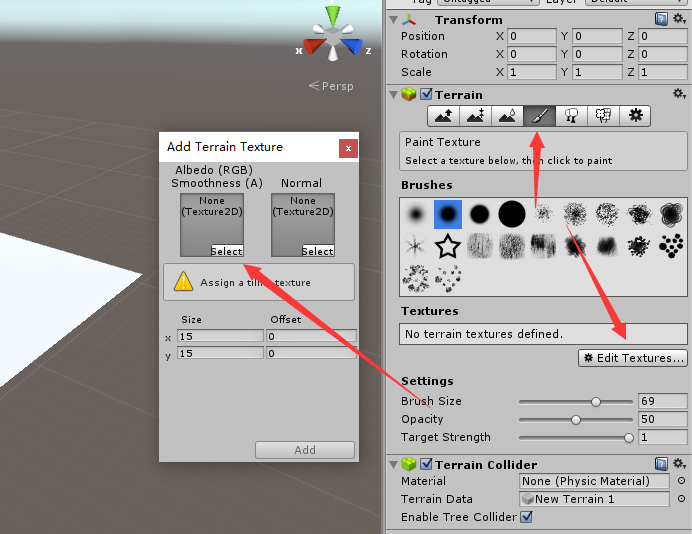Choose the soft blurred round brush
Screen dimensions: 692x534
(x=416, y=214)
